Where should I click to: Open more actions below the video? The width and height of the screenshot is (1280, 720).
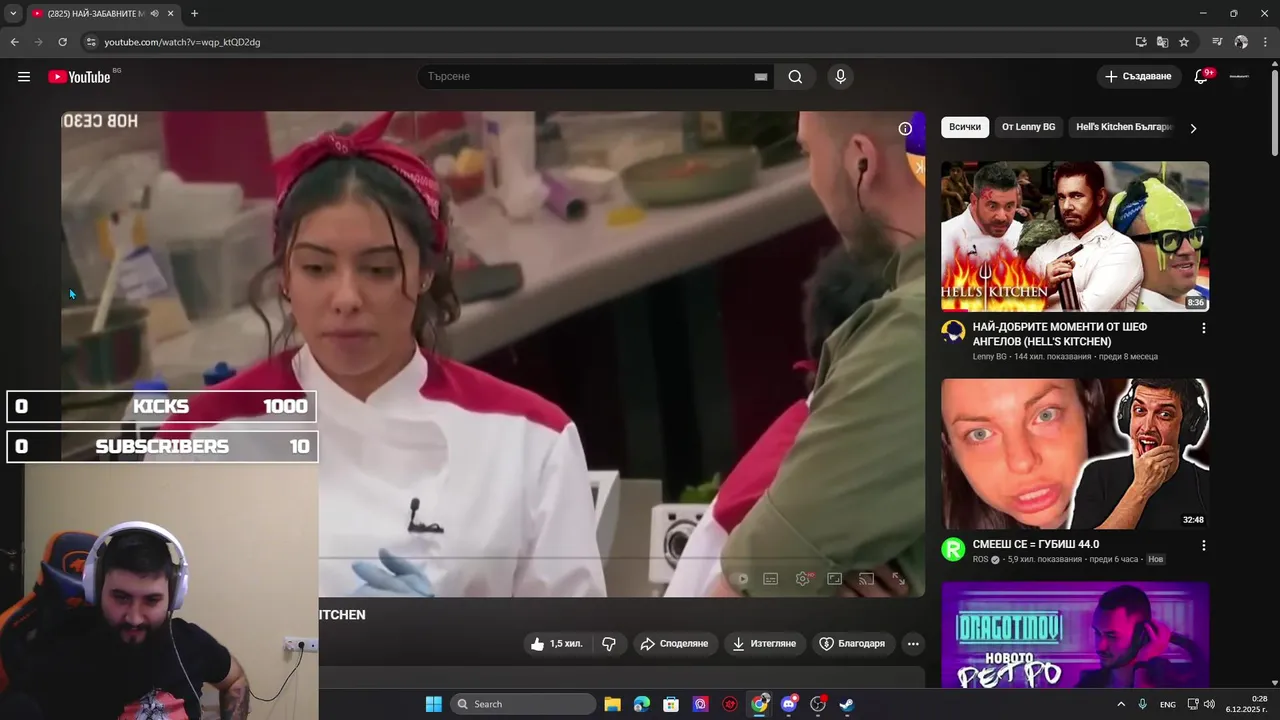point(913,644)
